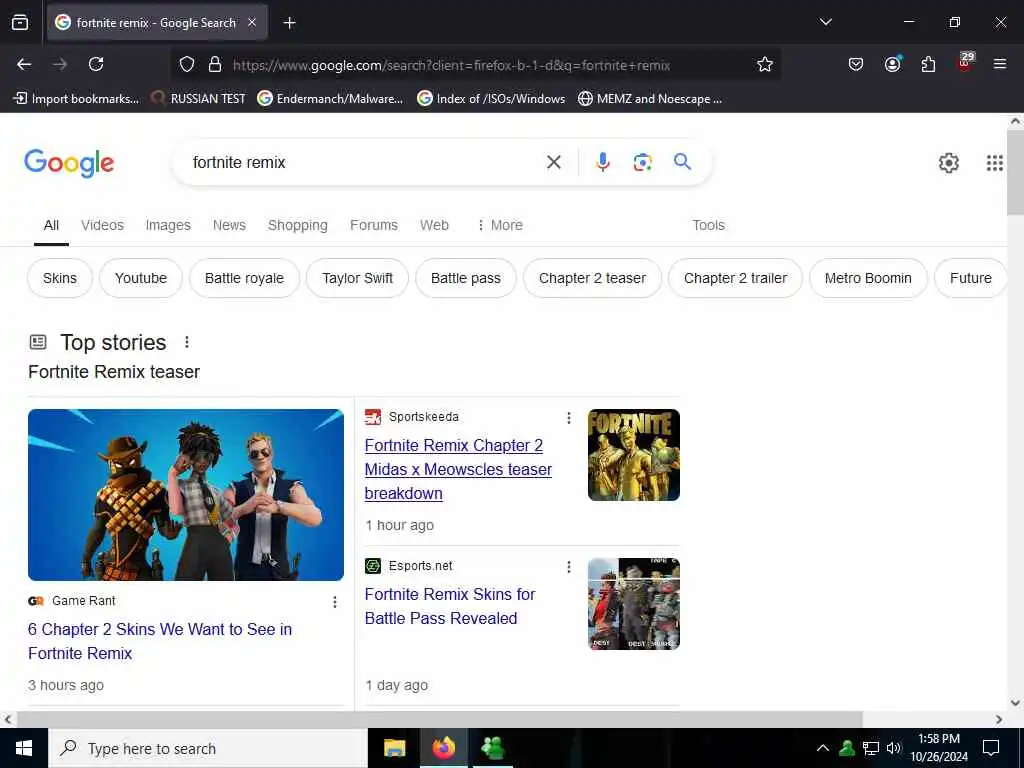Click Type here to search box

coord(208,748)
